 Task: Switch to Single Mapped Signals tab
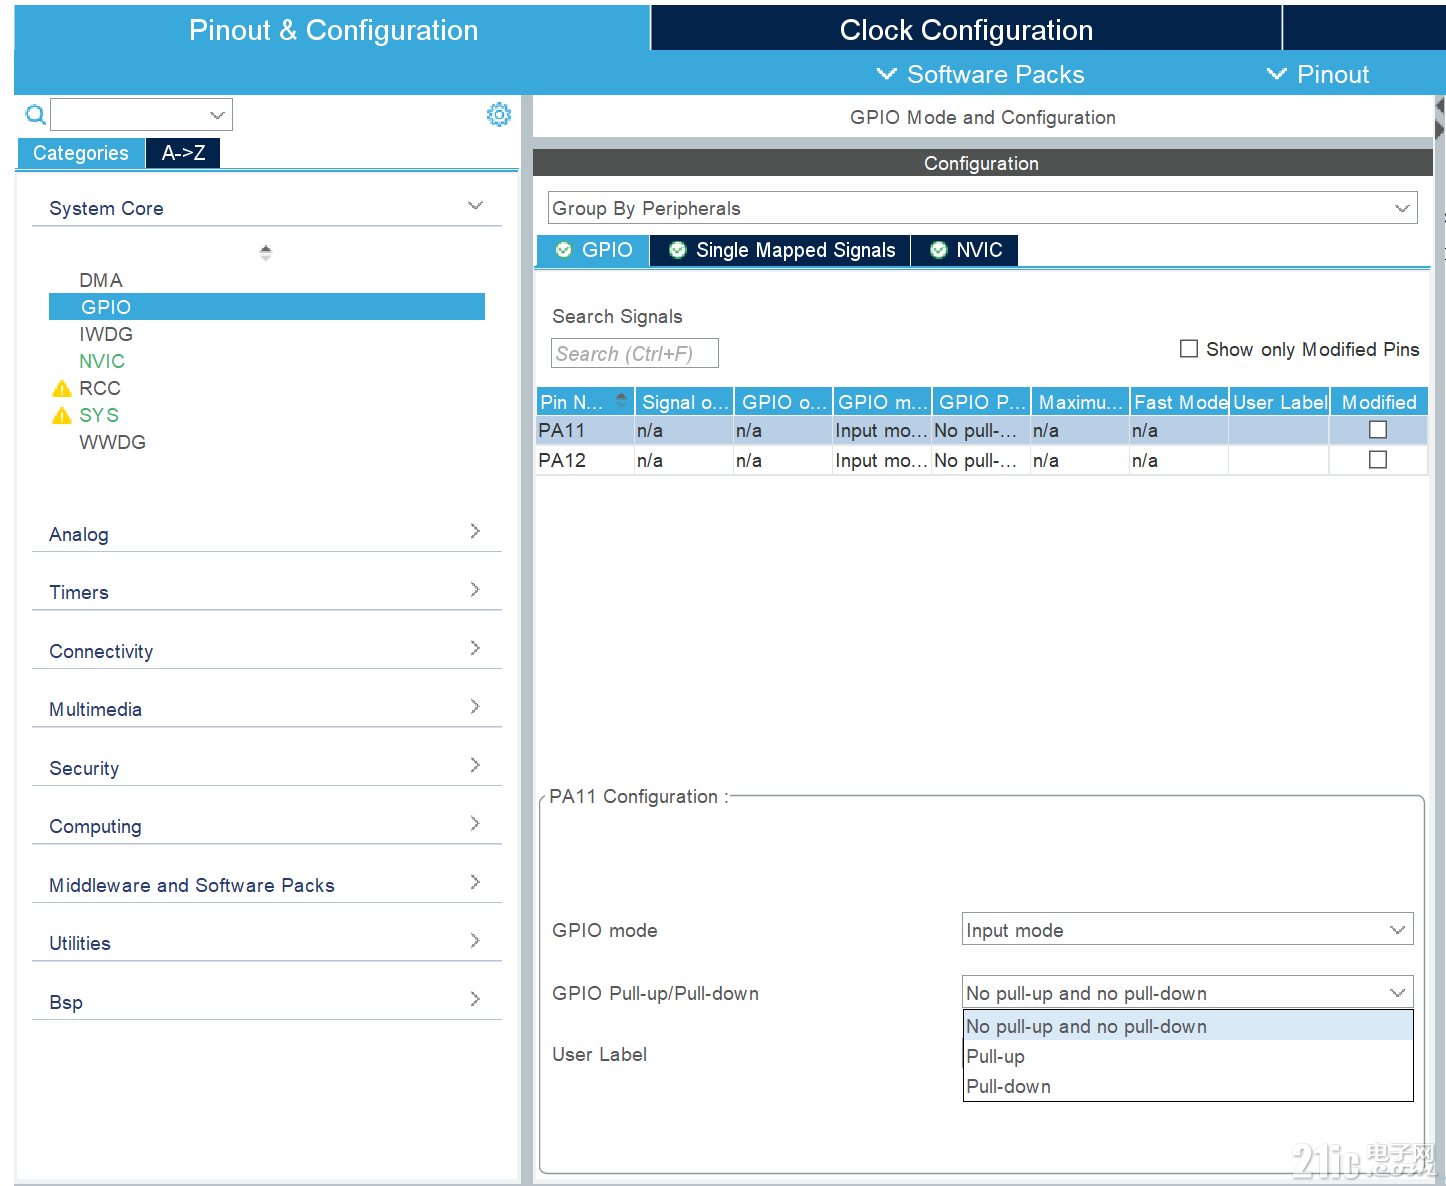click(x=781, y=250)
